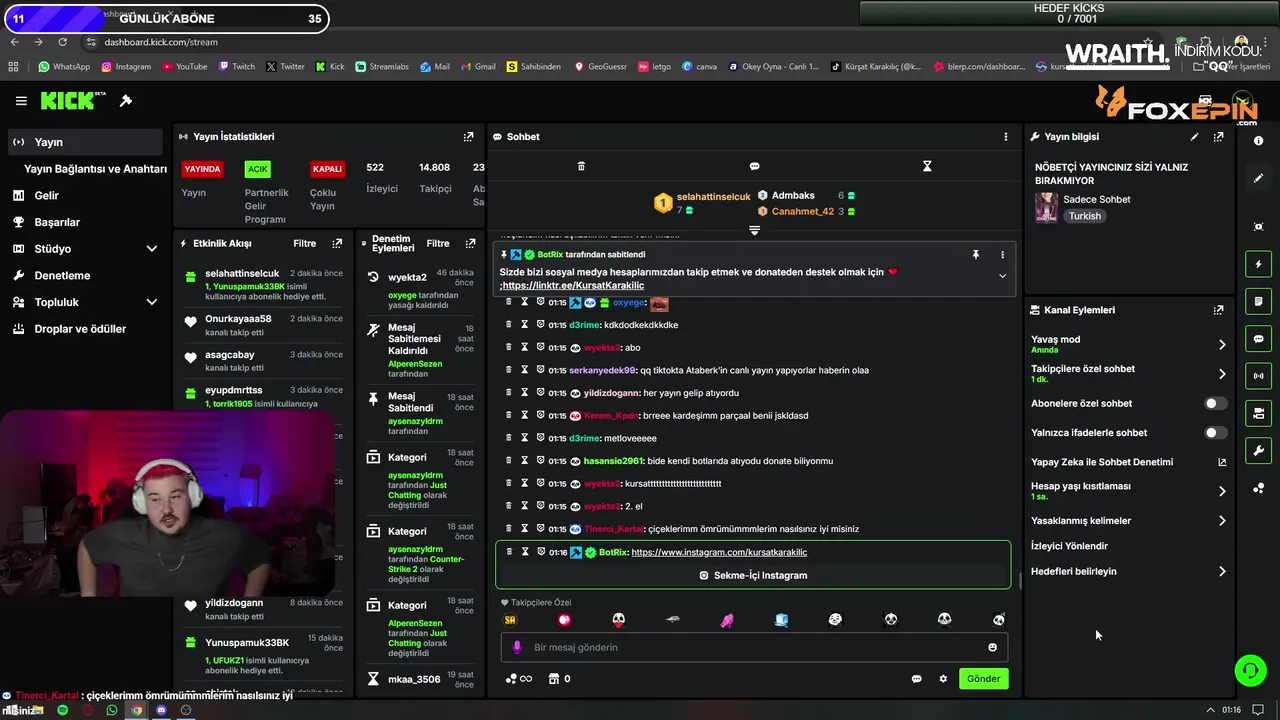Click Sekme-İçi Instagram button
1280x720 pixels.
pyautogui.click(x=753, y=576)
